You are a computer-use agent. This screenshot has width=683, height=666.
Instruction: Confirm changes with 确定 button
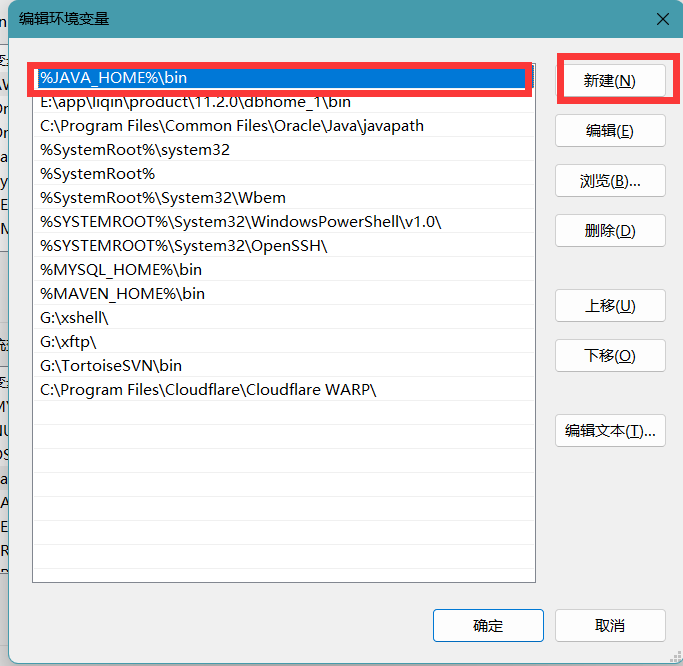point(488,626)
